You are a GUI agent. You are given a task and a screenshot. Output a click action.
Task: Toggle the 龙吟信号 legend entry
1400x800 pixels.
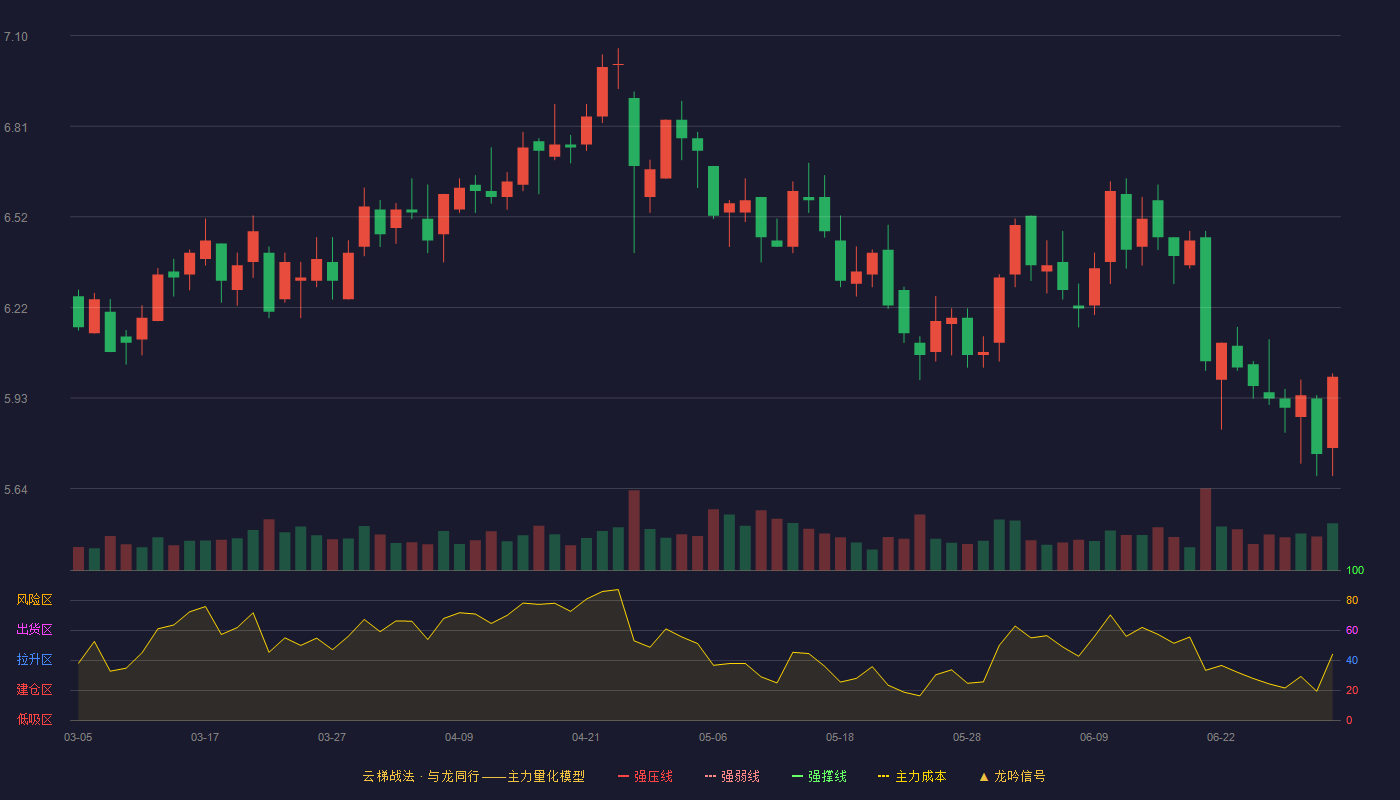tap(1012, 776)
